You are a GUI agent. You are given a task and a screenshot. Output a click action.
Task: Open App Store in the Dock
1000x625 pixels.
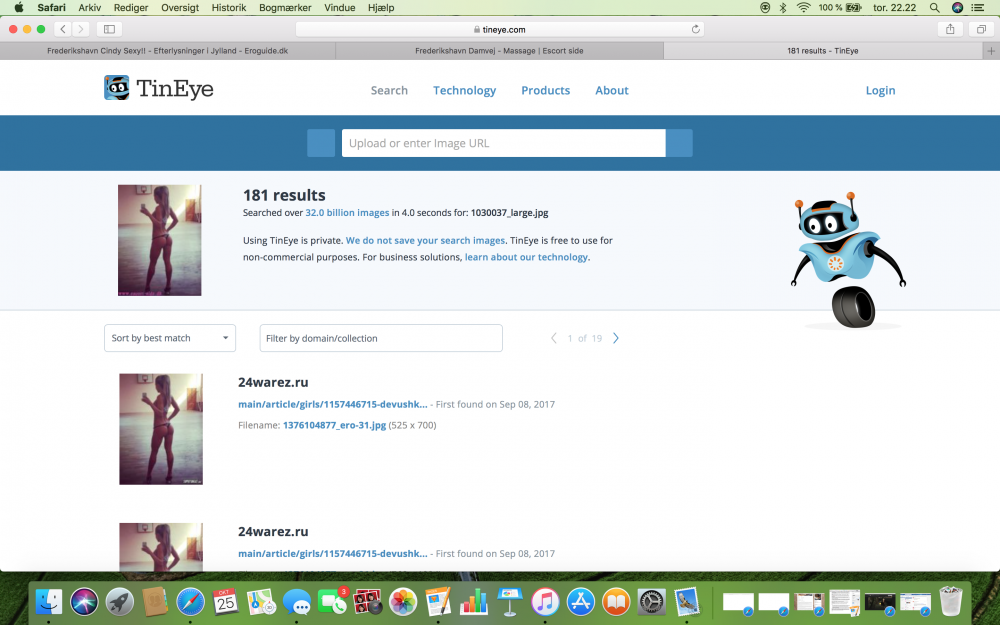pyautogui.click(x=580, y=601)
